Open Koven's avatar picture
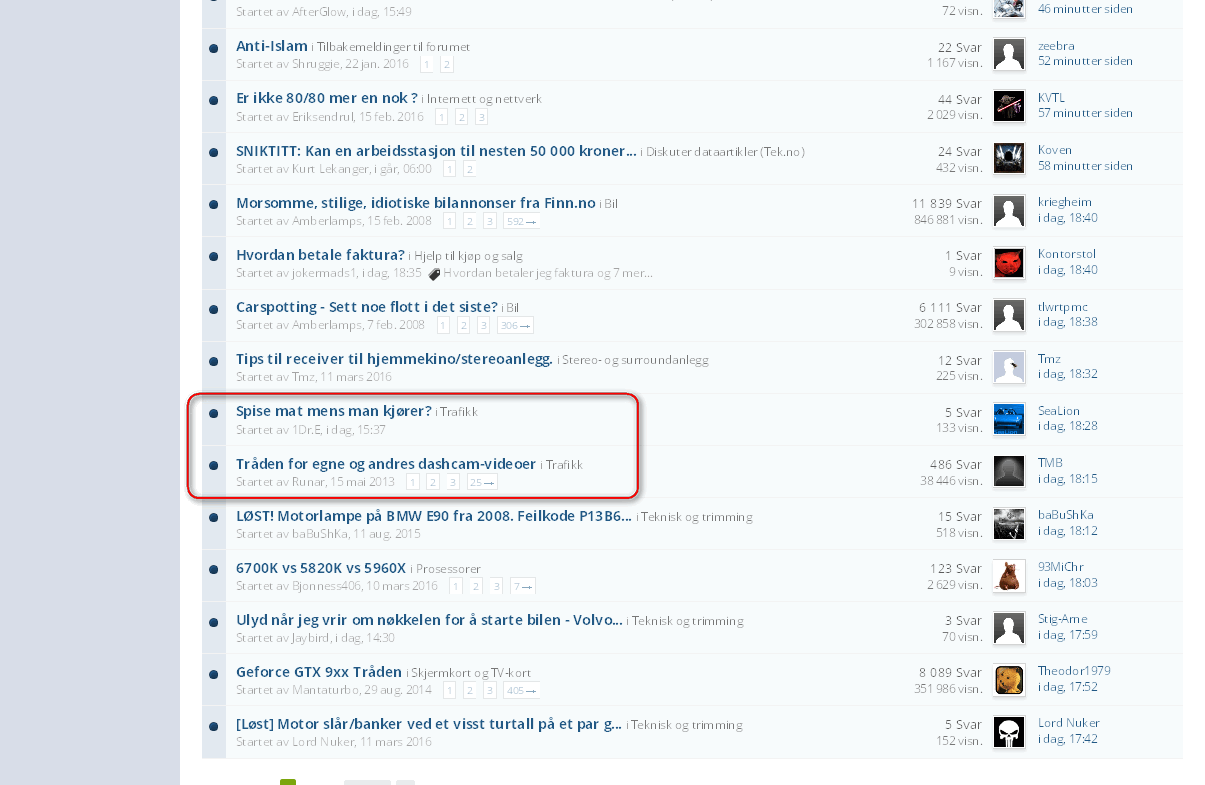This screenshot has width=1205, height=785. (1009, 158)
